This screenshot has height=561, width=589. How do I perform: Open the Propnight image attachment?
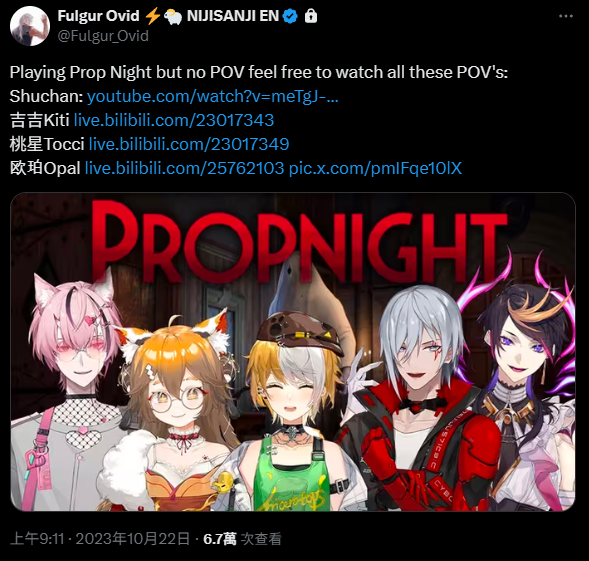click(x=293, y=352)
